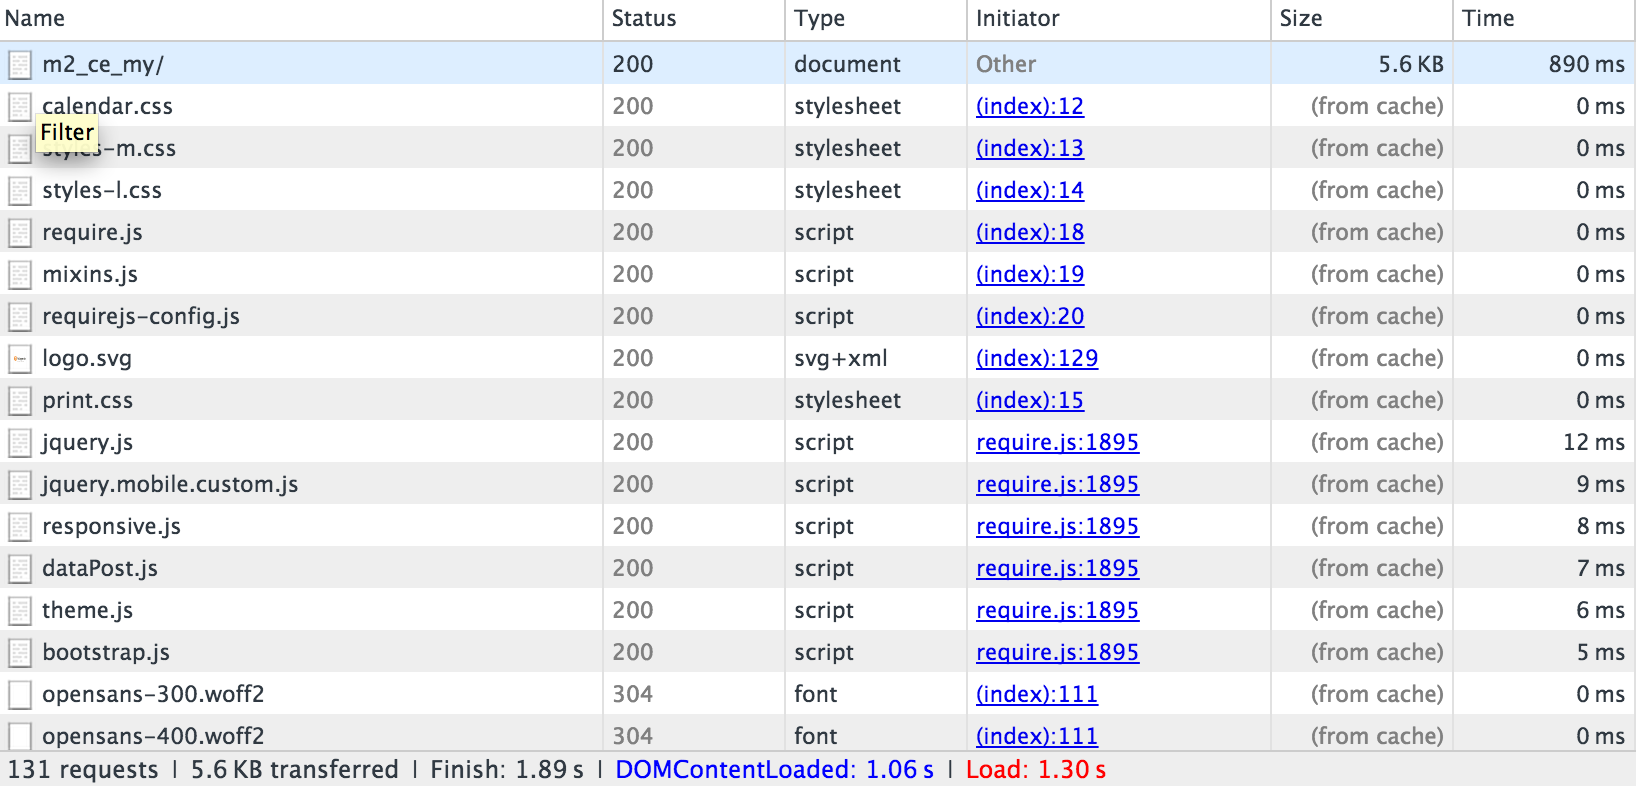This screenshot has height=786, width=1636.
Task: Open the (index):111 link in opensans-300.woff2 row
Action: click(1037, 694)
